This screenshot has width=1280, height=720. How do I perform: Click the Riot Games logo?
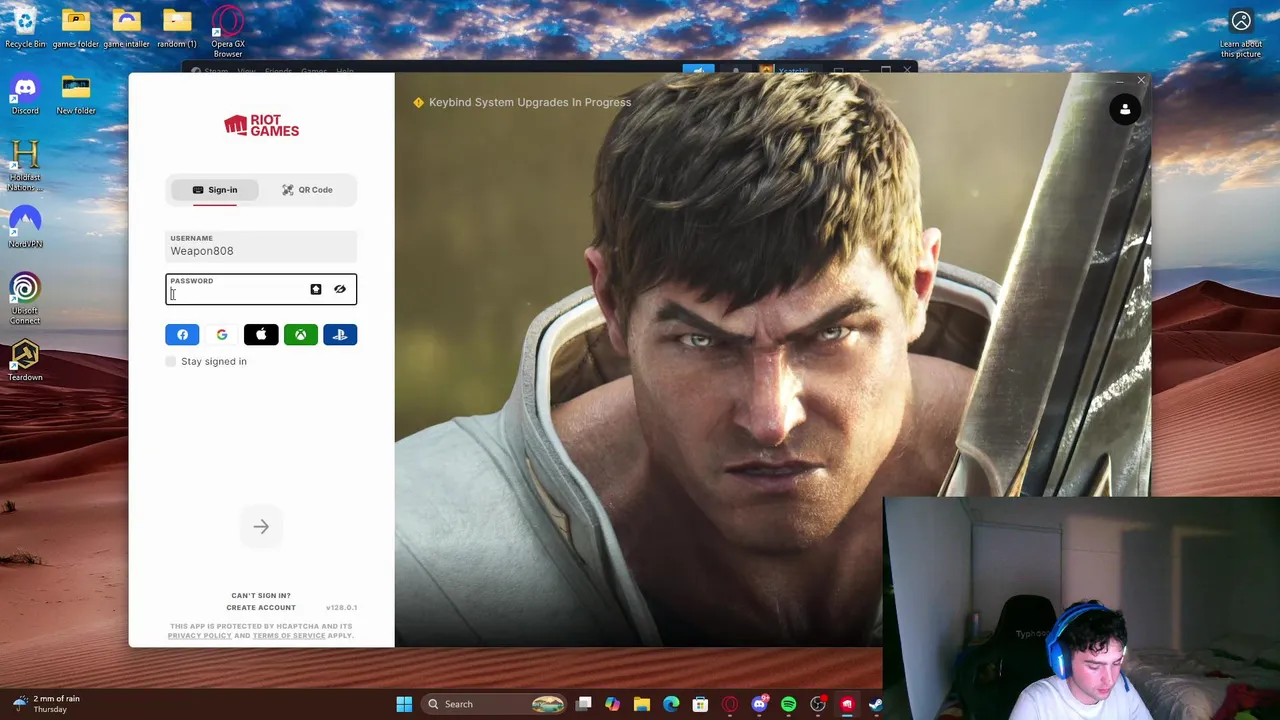pos(261,125)
